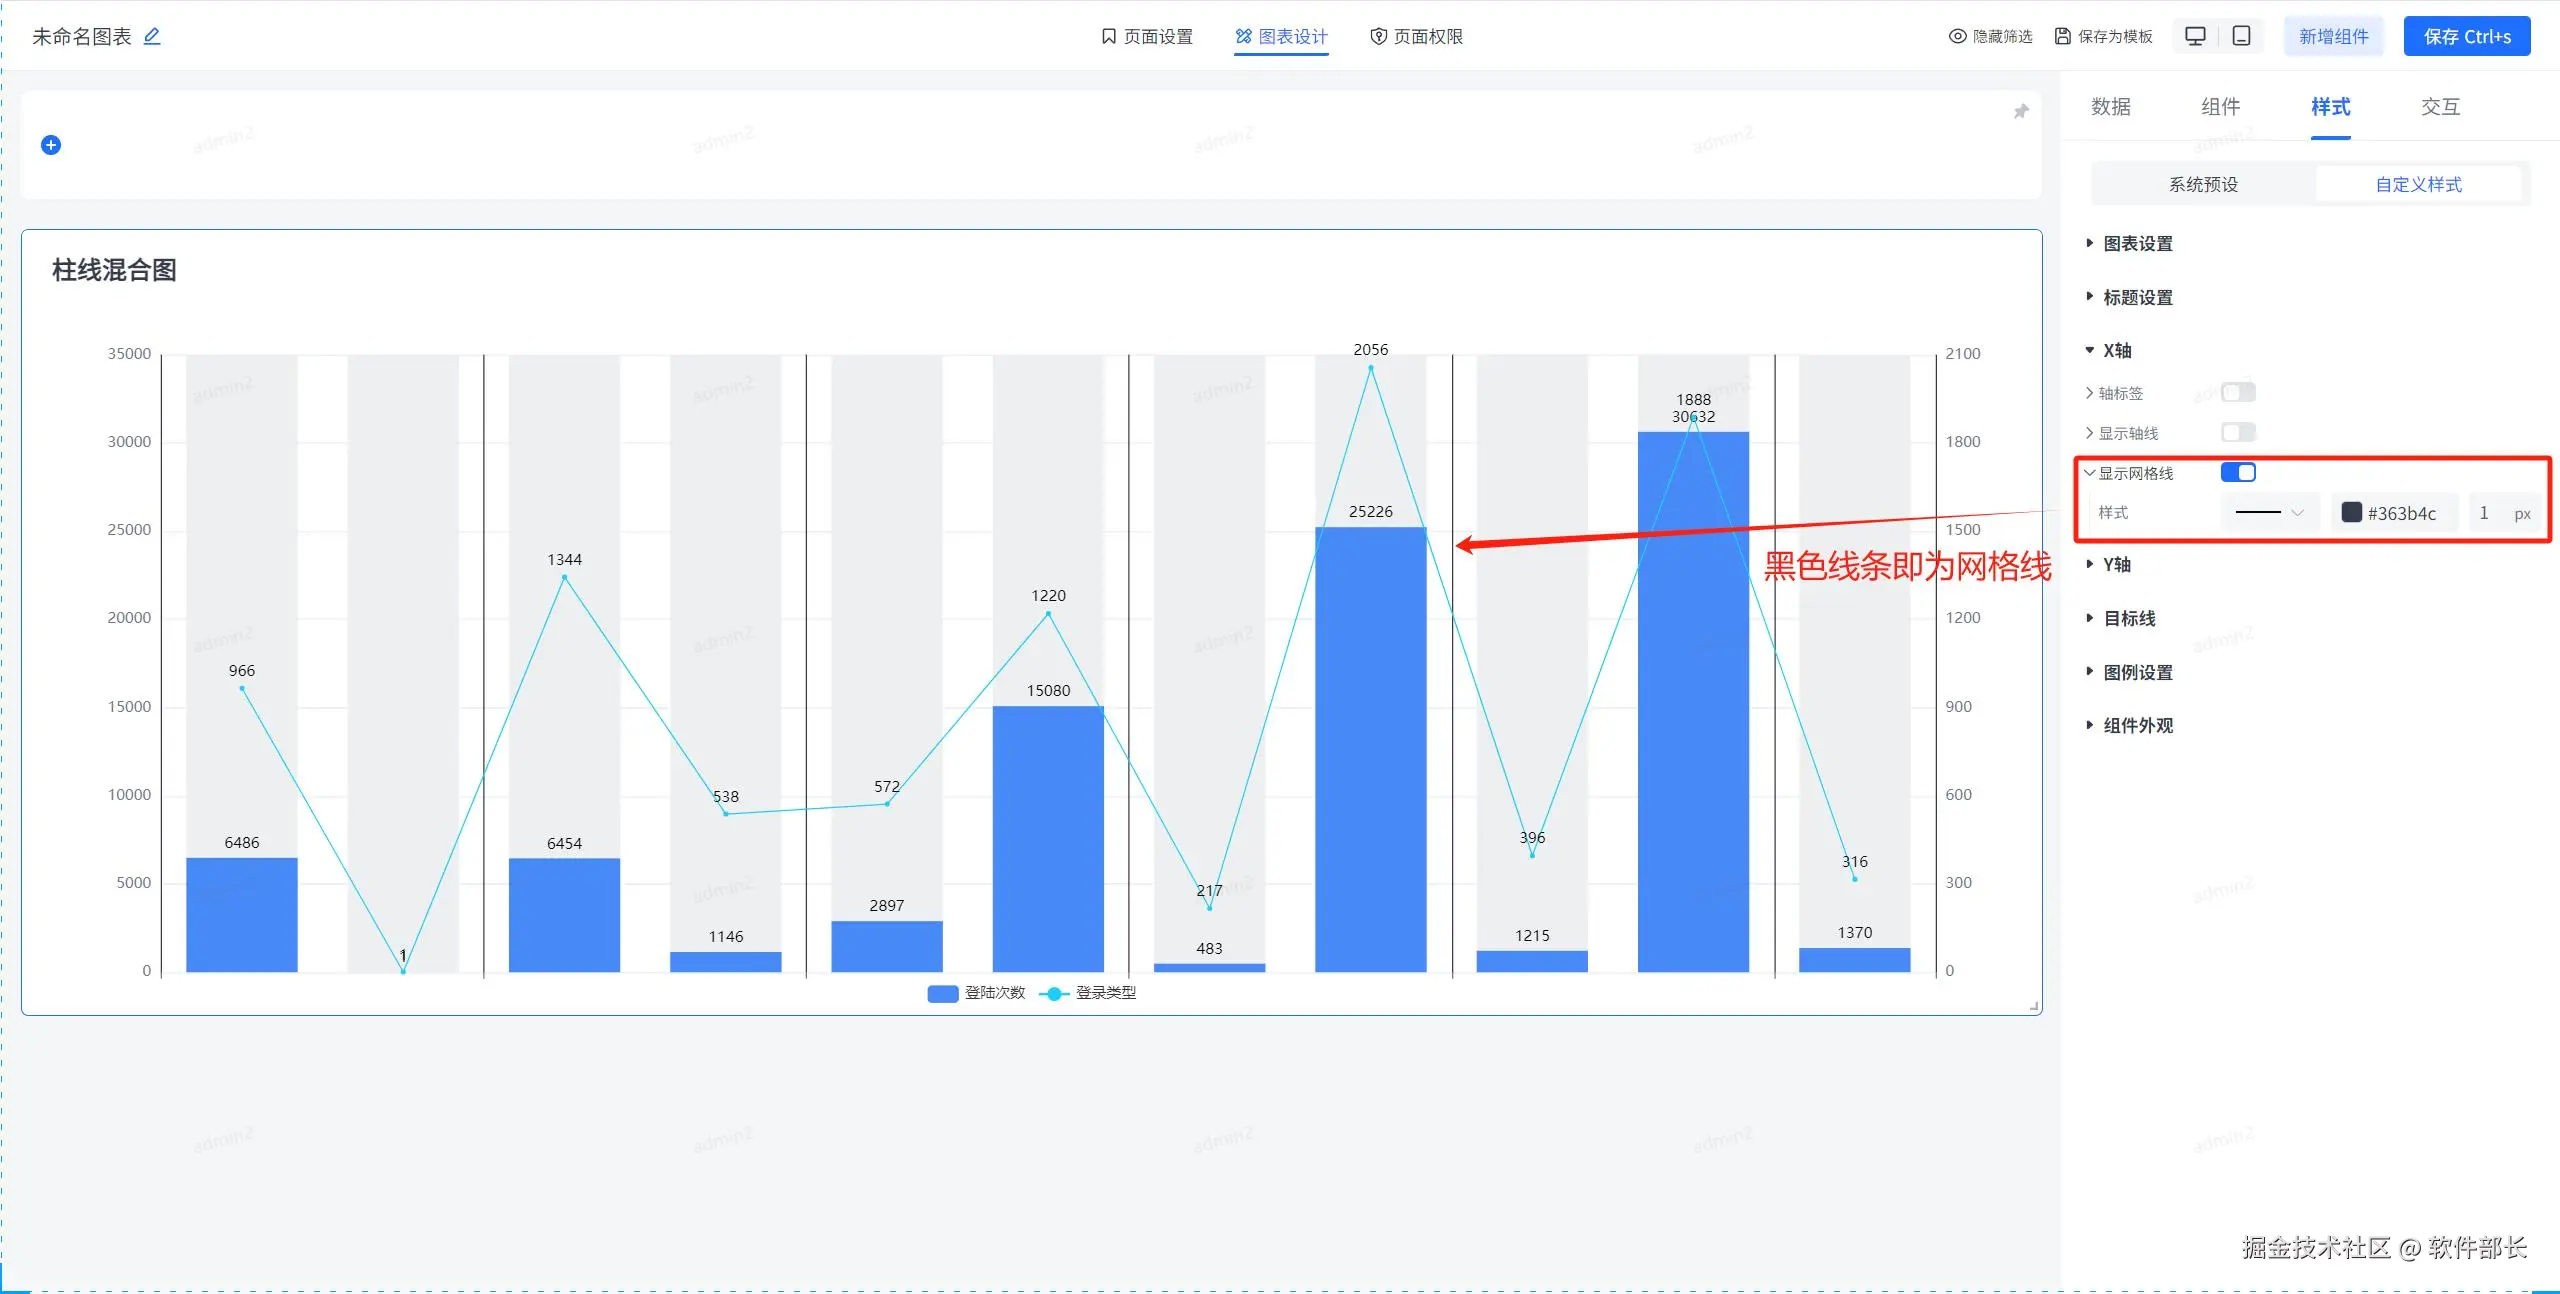Image resolution: width=2560 pixels, height=1294 pixels.
Task: Click 隐藏筛选 eye icon
Action: tap(1957, 37)
